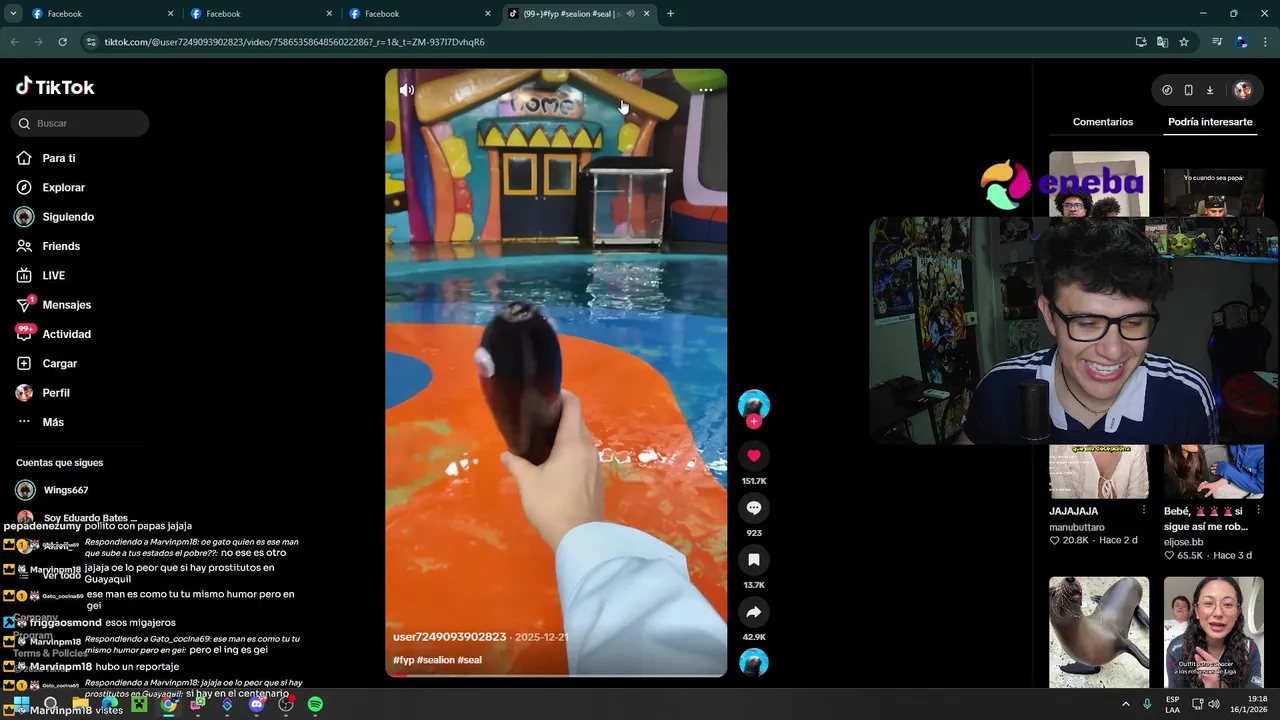Mute the video with the speaker icon

click(x=407, y=90)
